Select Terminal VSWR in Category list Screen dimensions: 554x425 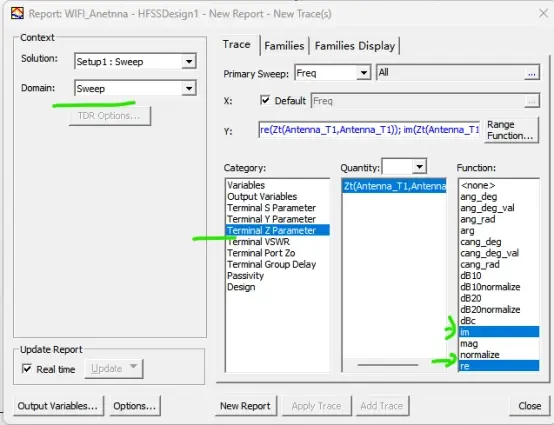(x=259, y=242)
